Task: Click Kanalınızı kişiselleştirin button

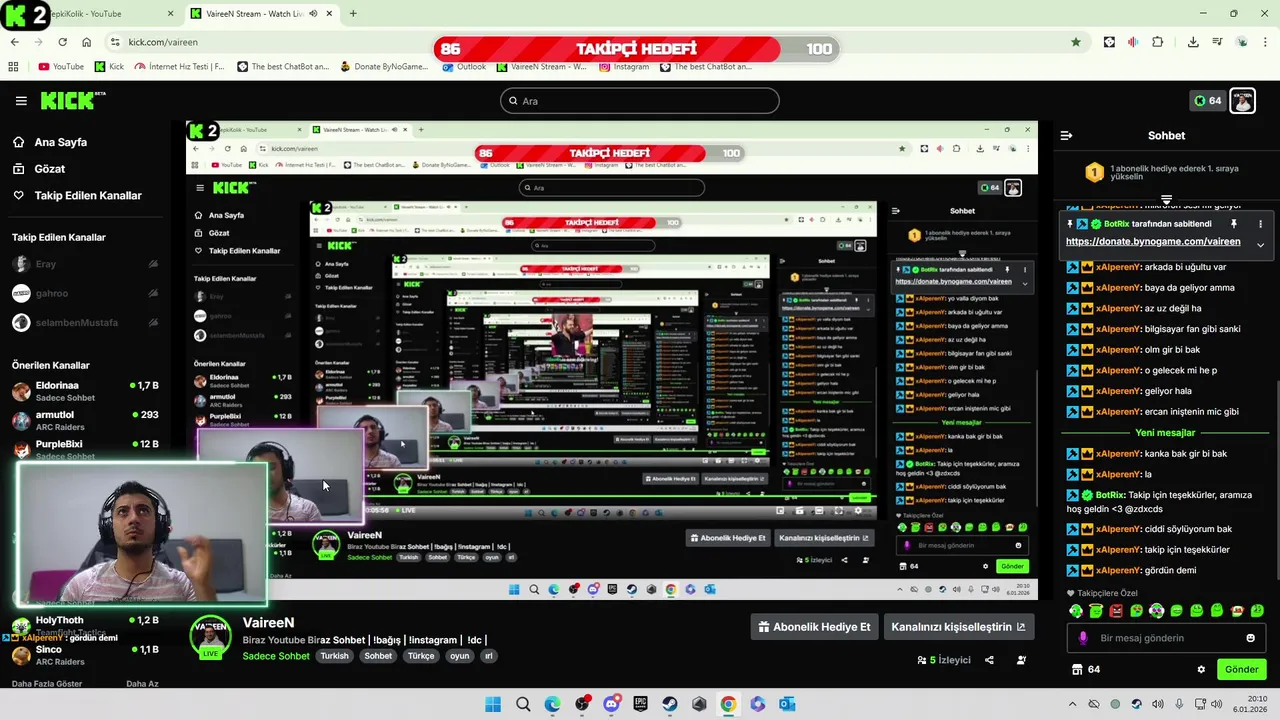Action: (958, 627)
